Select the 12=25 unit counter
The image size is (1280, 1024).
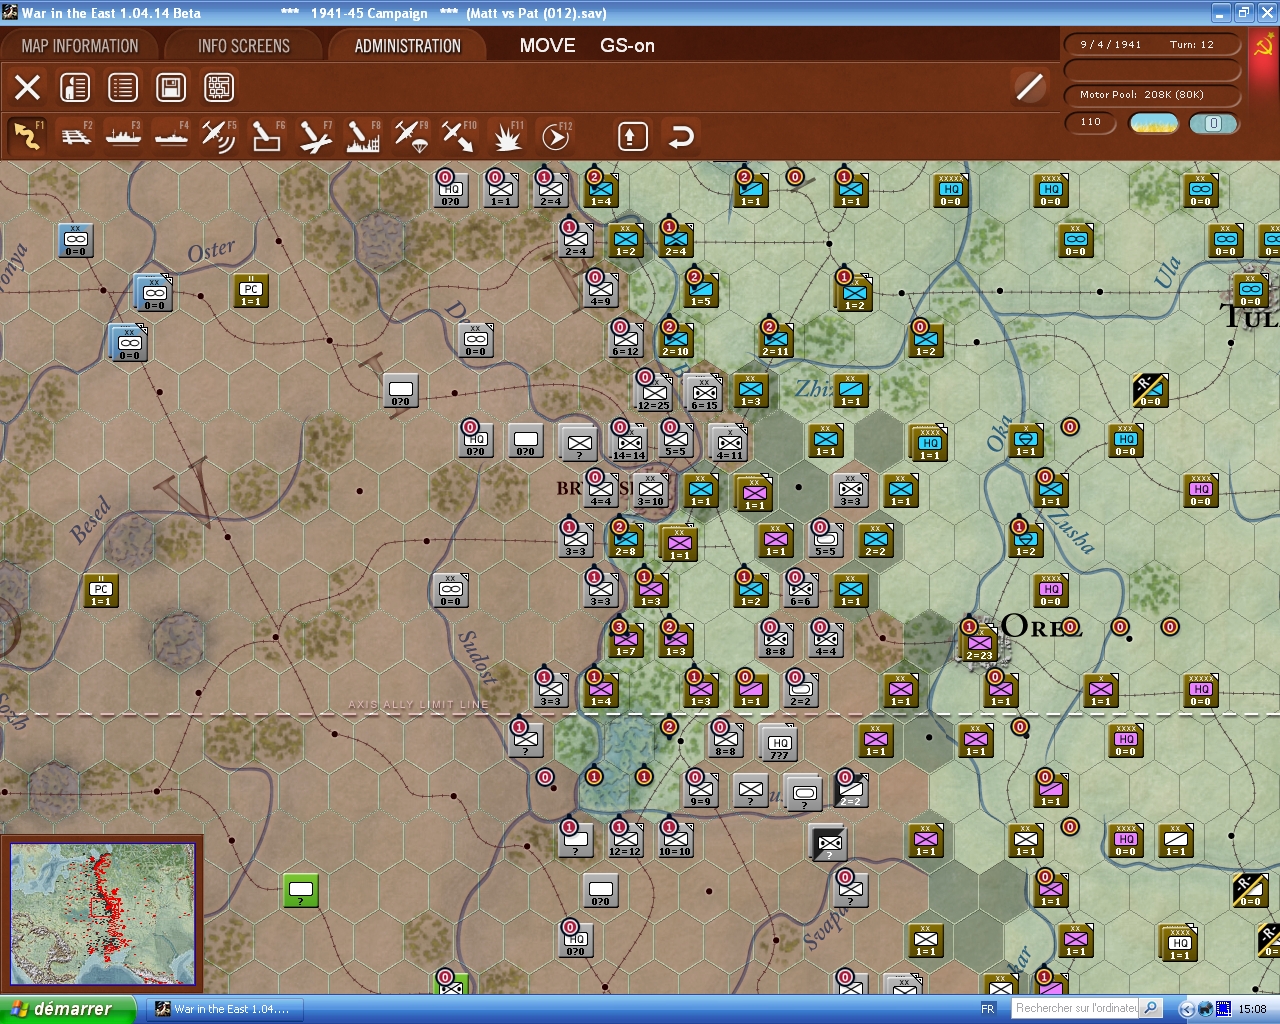click(x=653, y=393)
